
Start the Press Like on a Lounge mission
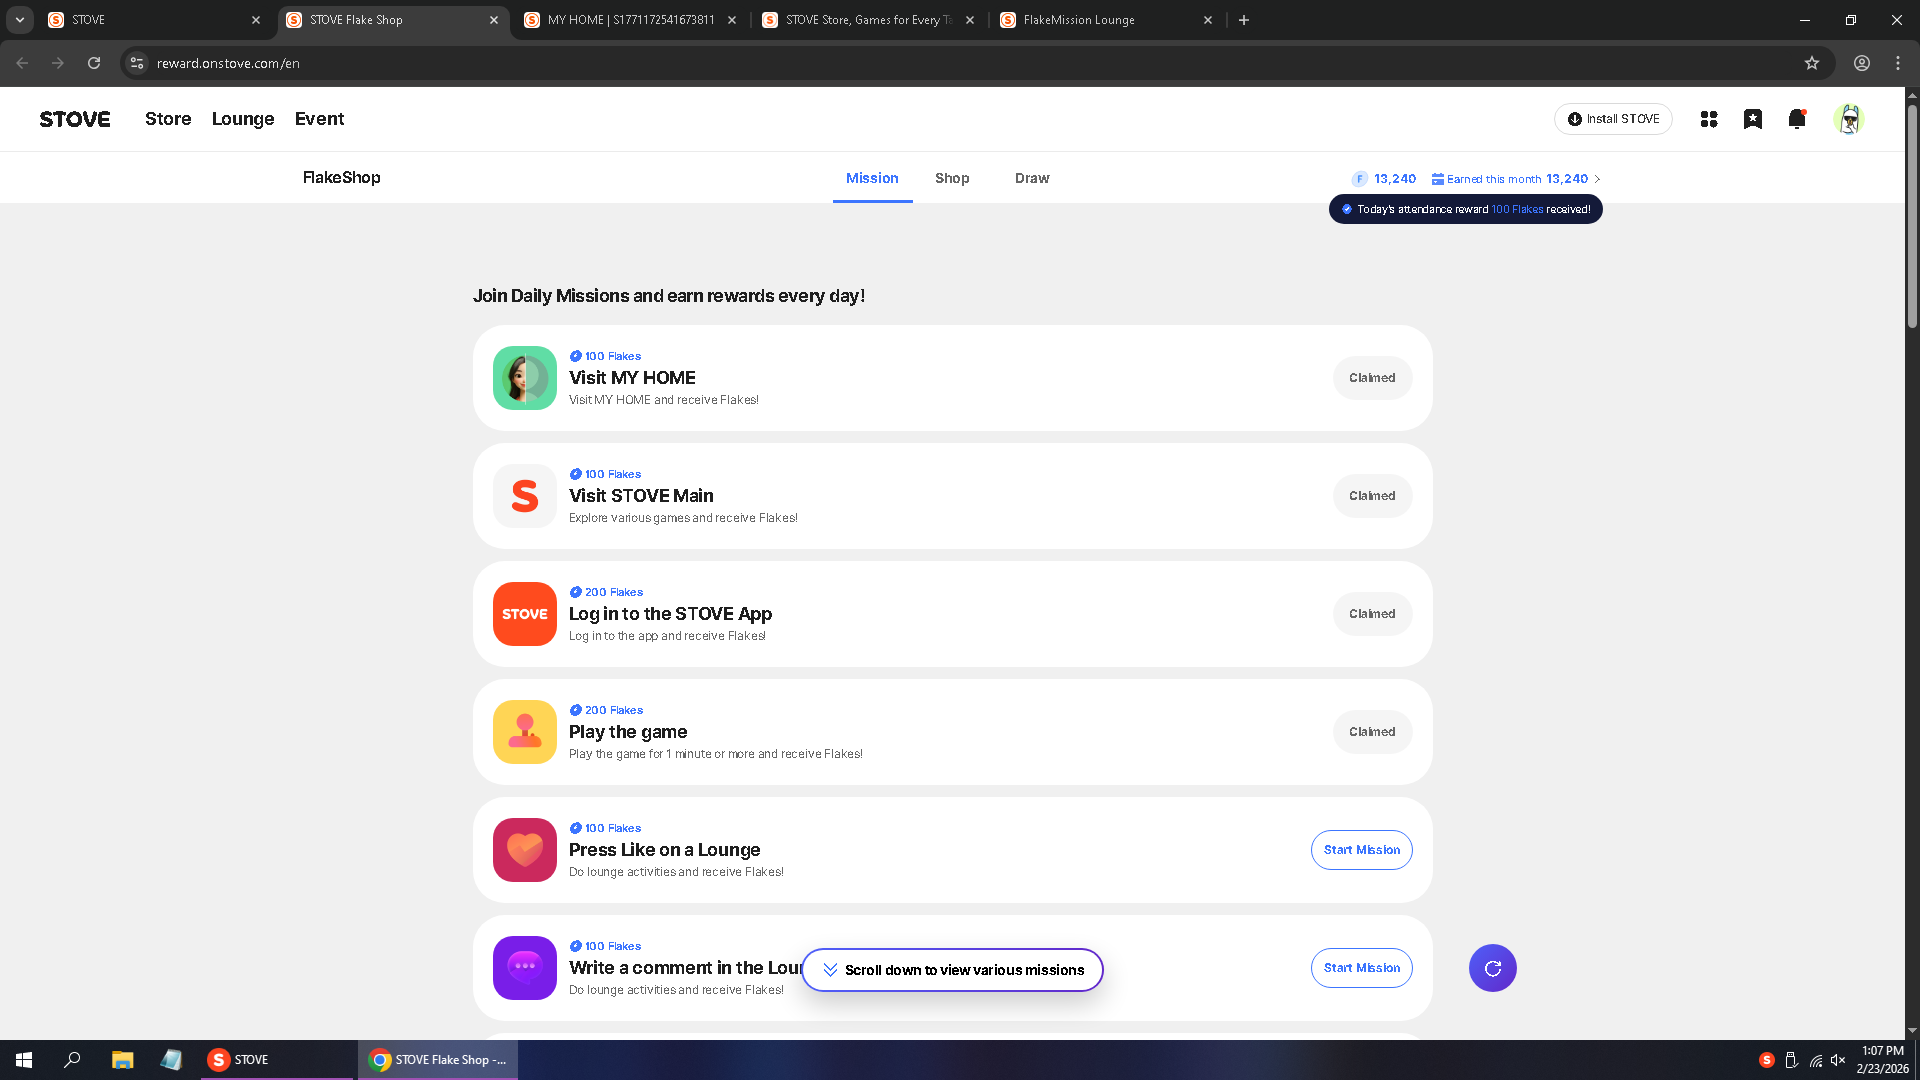click(1361, 850)
